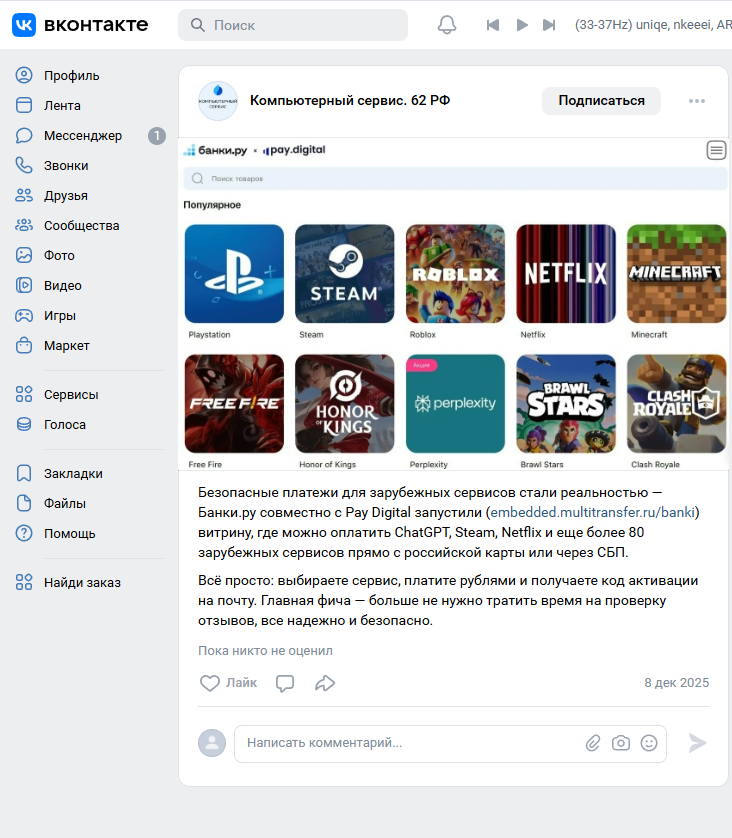Open Фото section
The width and height of the screenshot is (732, 838).
(x=59, y=255)
